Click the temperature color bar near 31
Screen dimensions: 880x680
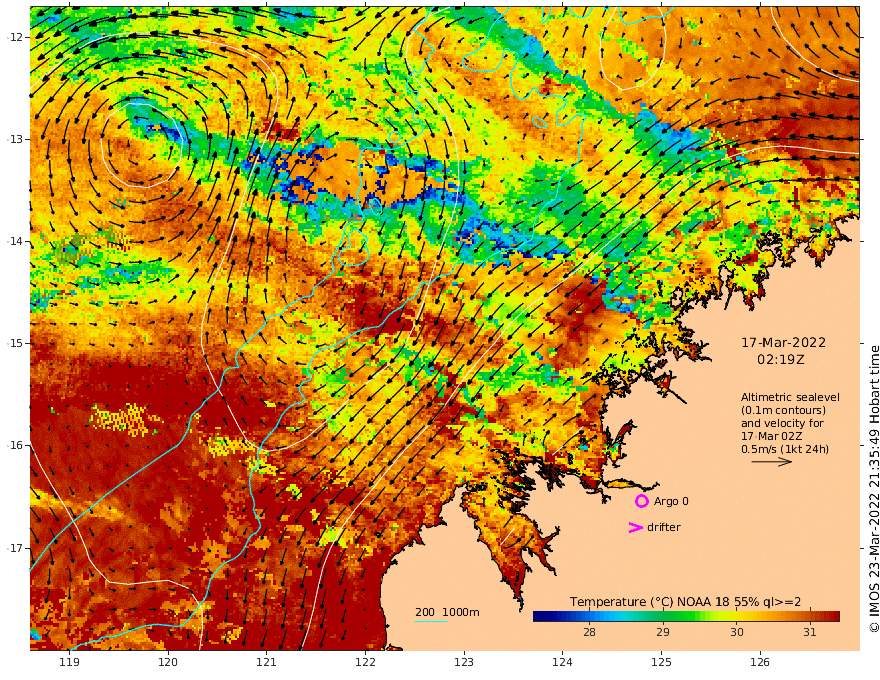pyautogui.click(x=809, y=617)
